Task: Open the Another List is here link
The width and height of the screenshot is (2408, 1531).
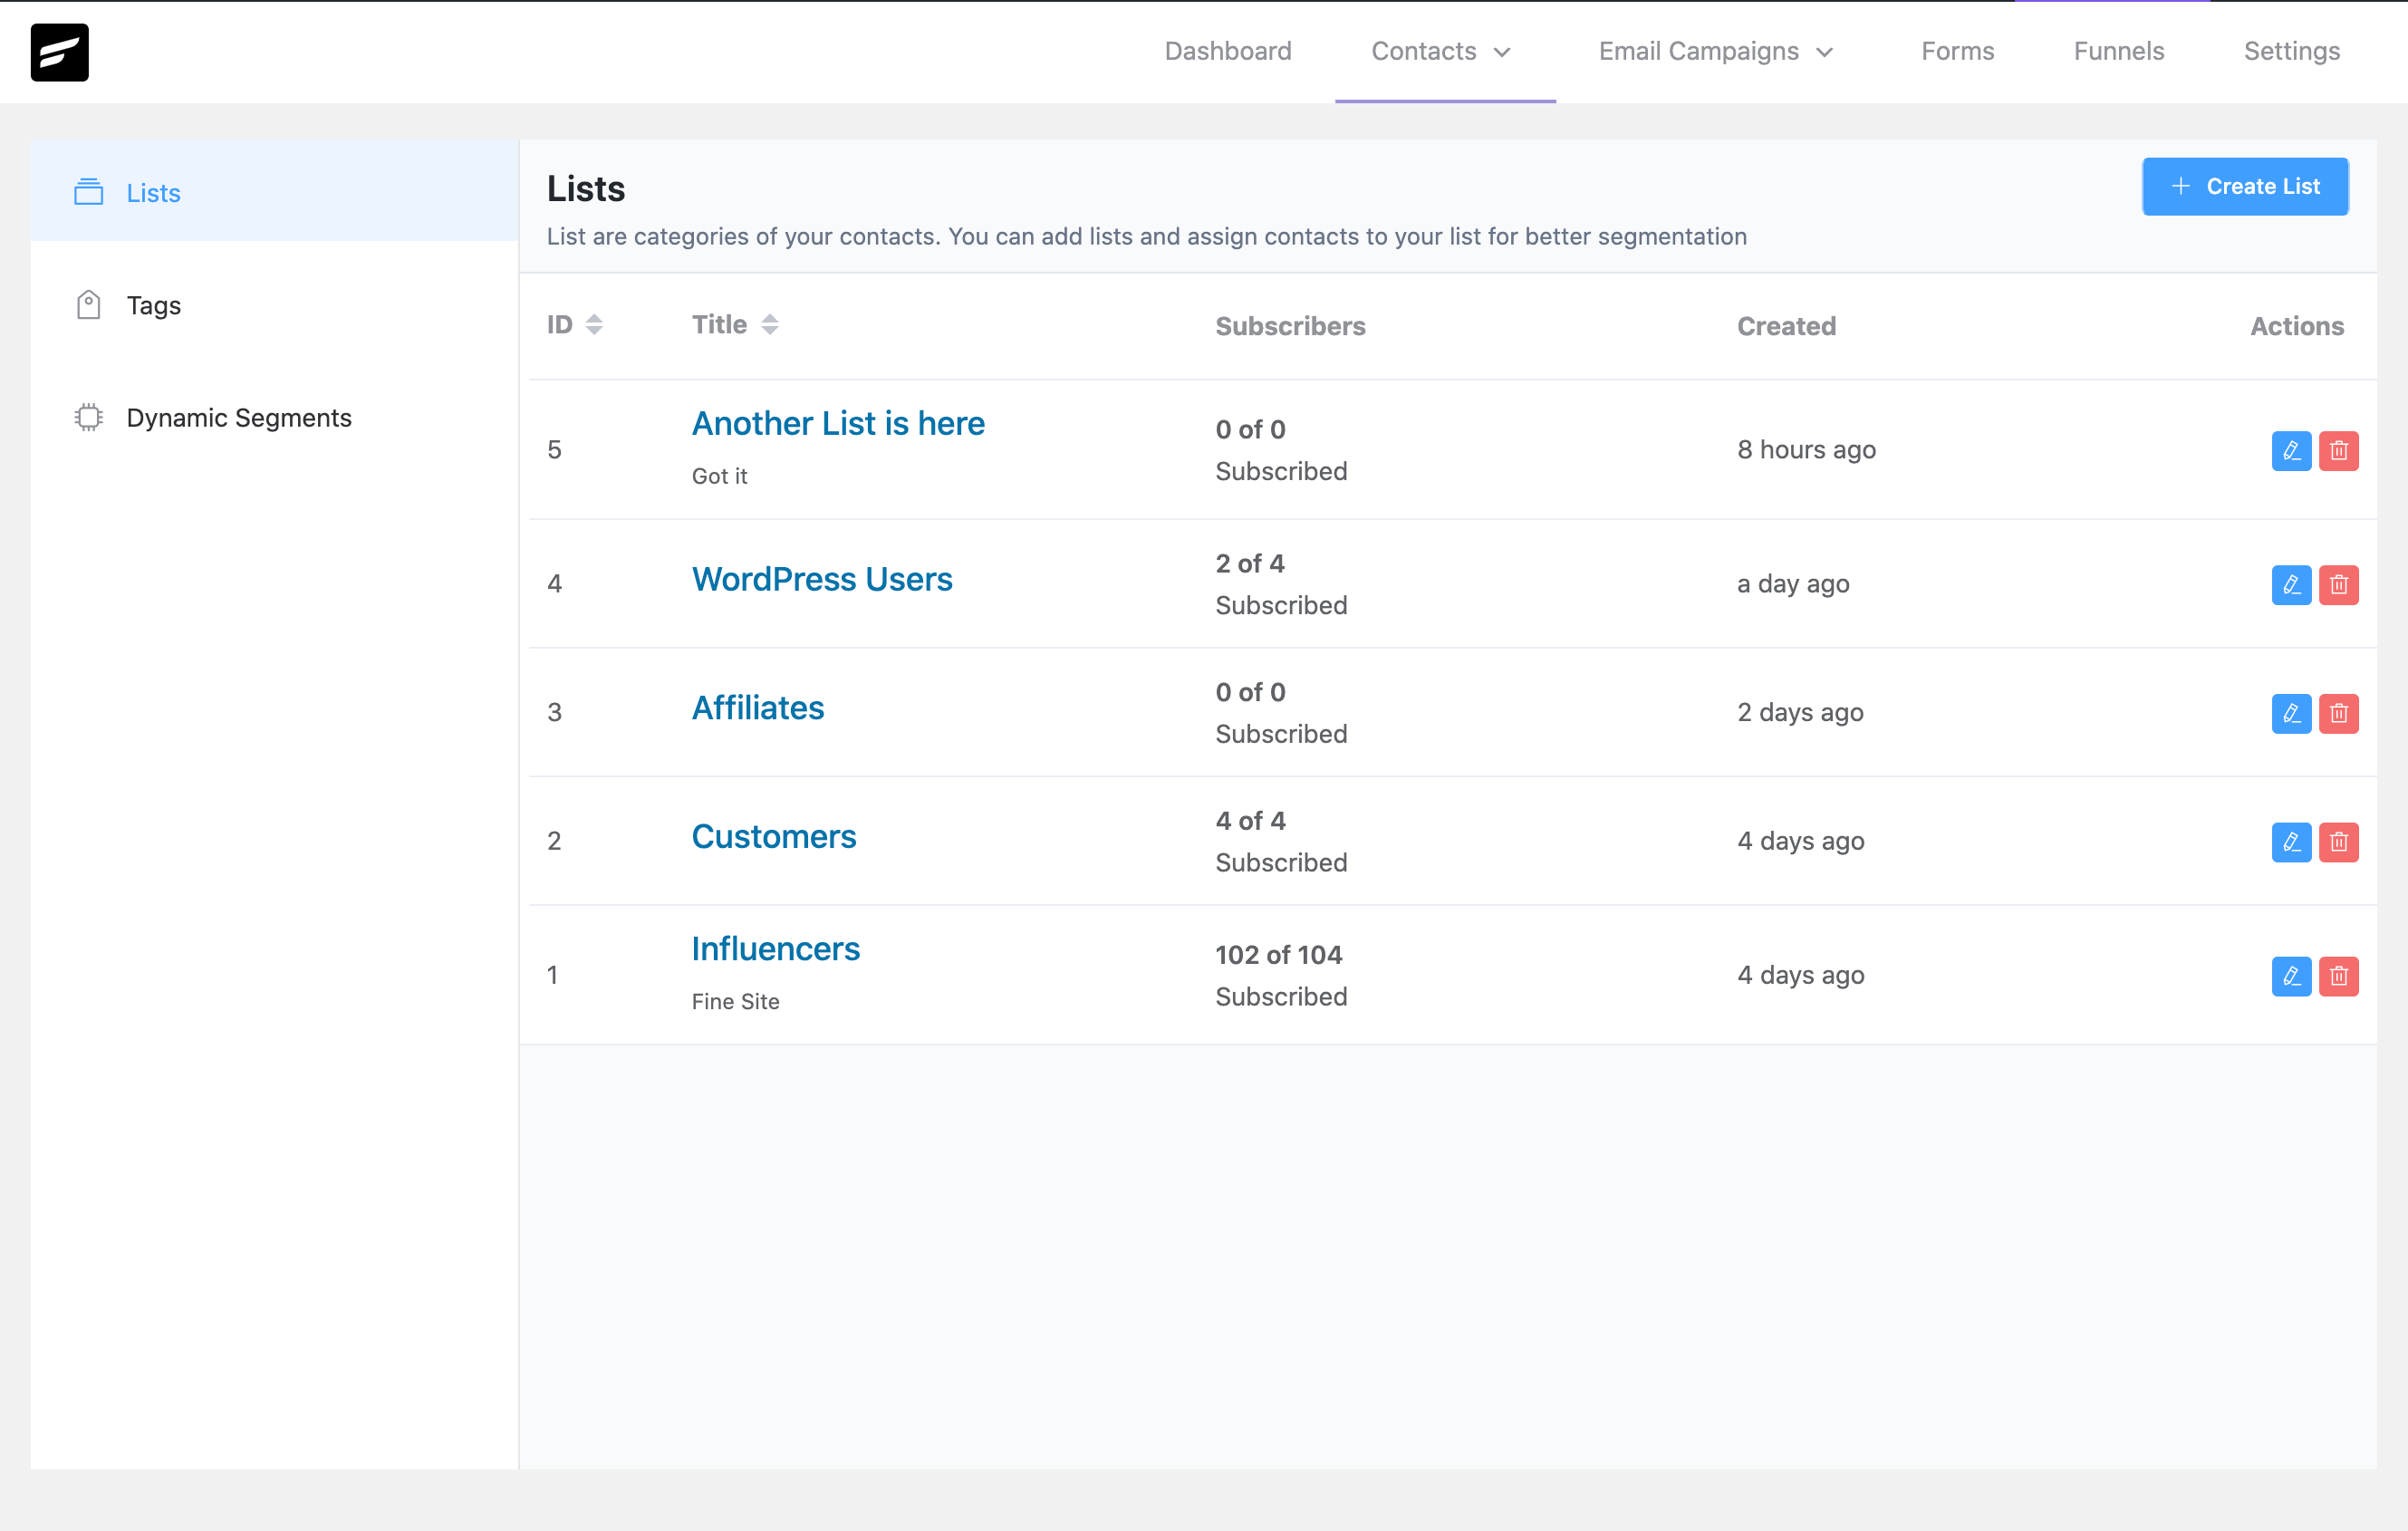Action: [838, 423]
